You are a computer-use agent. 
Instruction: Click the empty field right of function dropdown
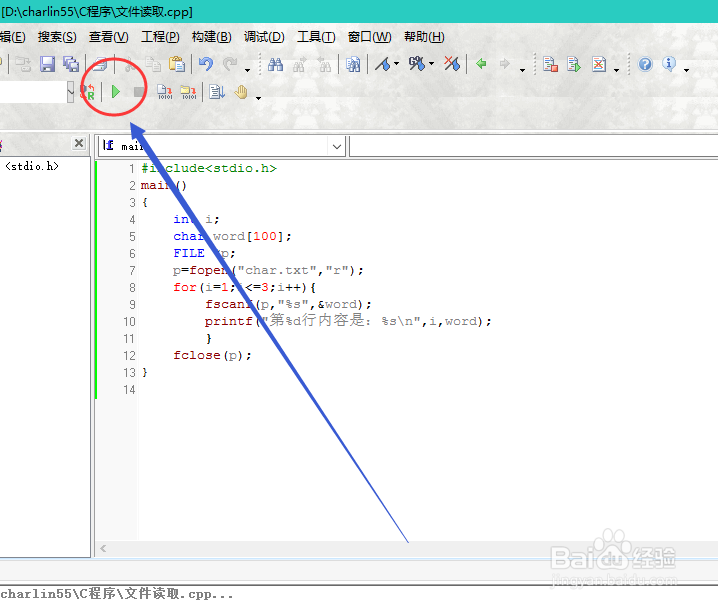[533, 147]
